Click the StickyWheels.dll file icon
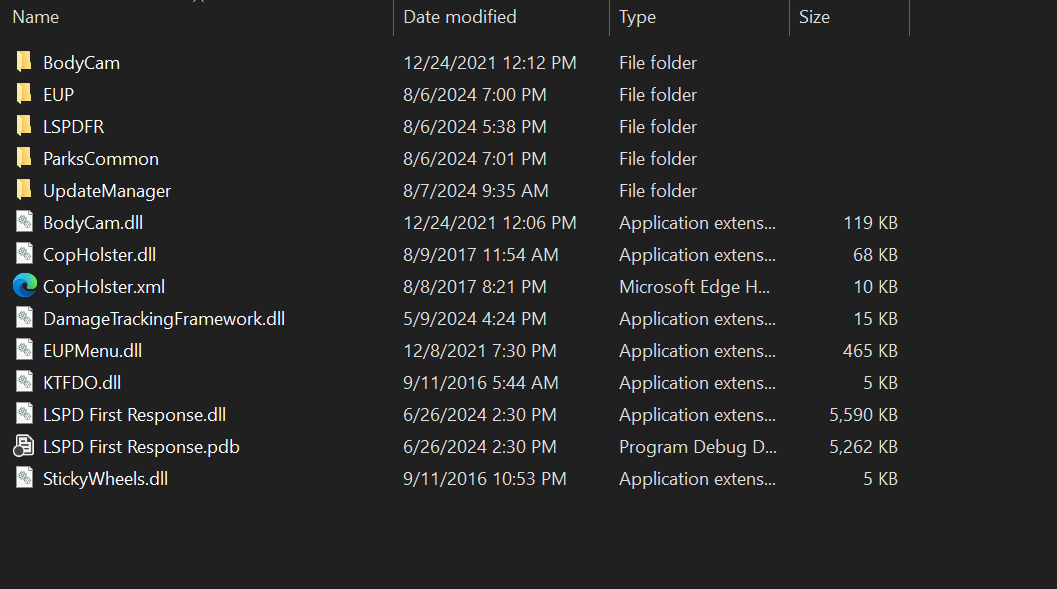This screenshot has height=589, width=1057. [x=24, y=479]
